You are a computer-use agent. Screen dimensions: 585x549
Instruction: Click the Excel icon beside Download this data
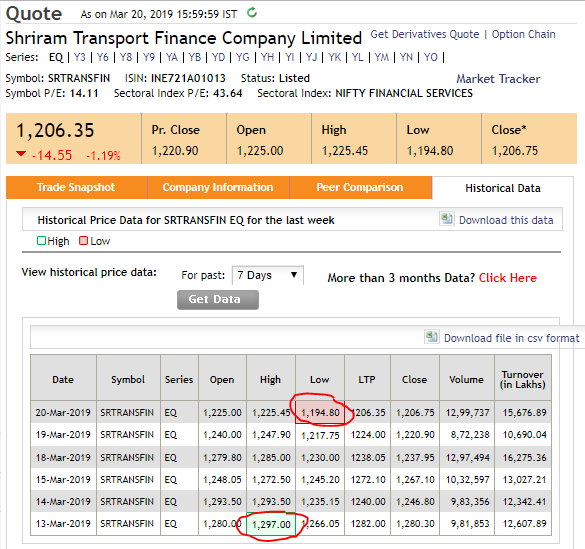[447, 219]
